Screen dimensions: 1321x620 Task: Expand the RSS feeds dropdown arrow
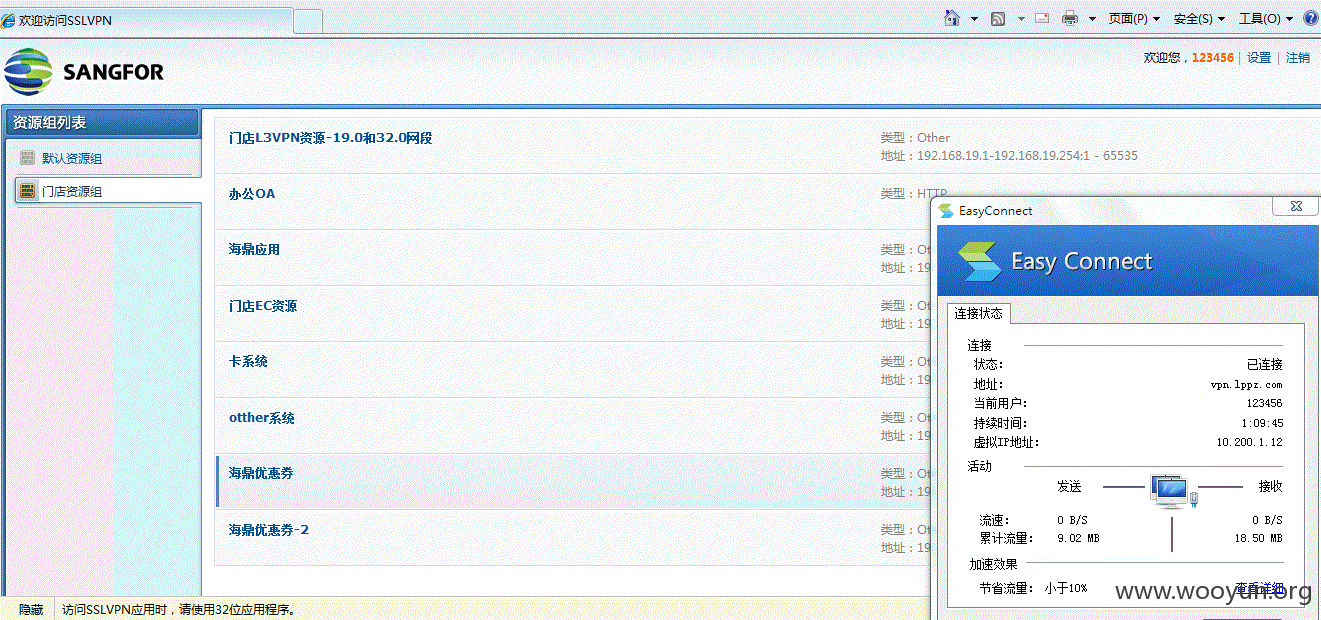point(1021,19)
